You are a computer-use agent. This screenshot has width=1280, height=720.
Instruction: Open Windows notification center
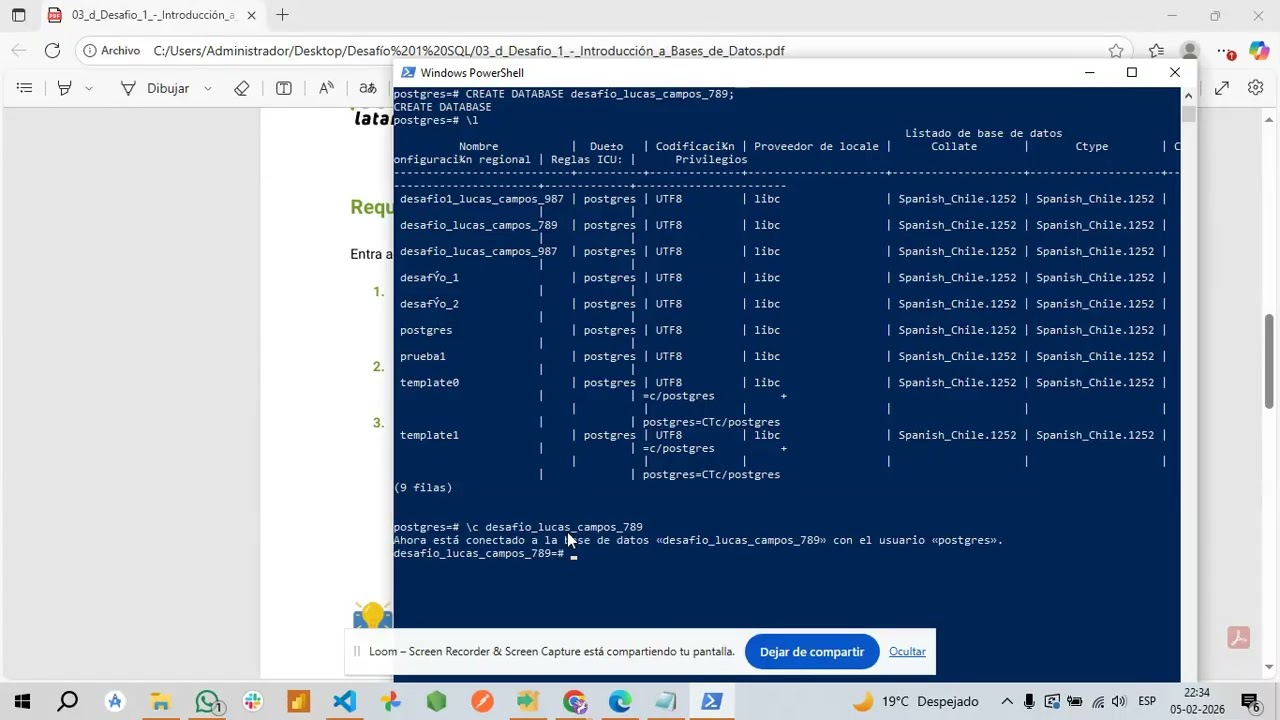(x=1250, y=702)
